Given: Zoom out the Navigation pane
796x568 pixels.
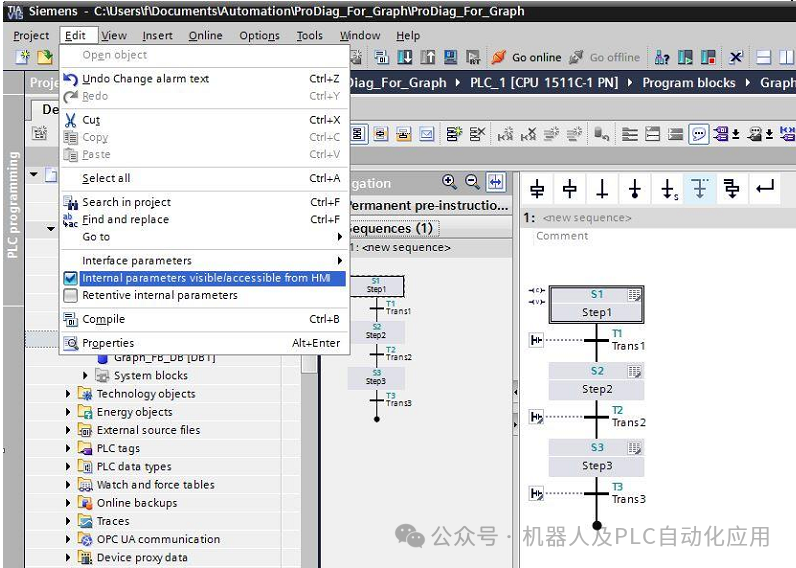Looking at the screenshot, I should coord(472,182).
